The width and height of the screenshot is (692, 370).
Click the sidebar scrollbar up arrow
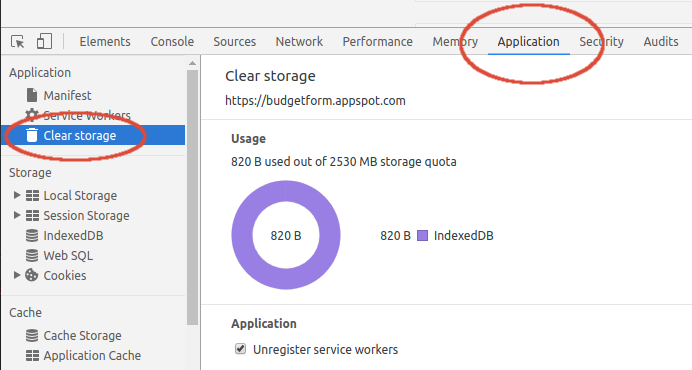pyautogui.click(x=192, y=64)
